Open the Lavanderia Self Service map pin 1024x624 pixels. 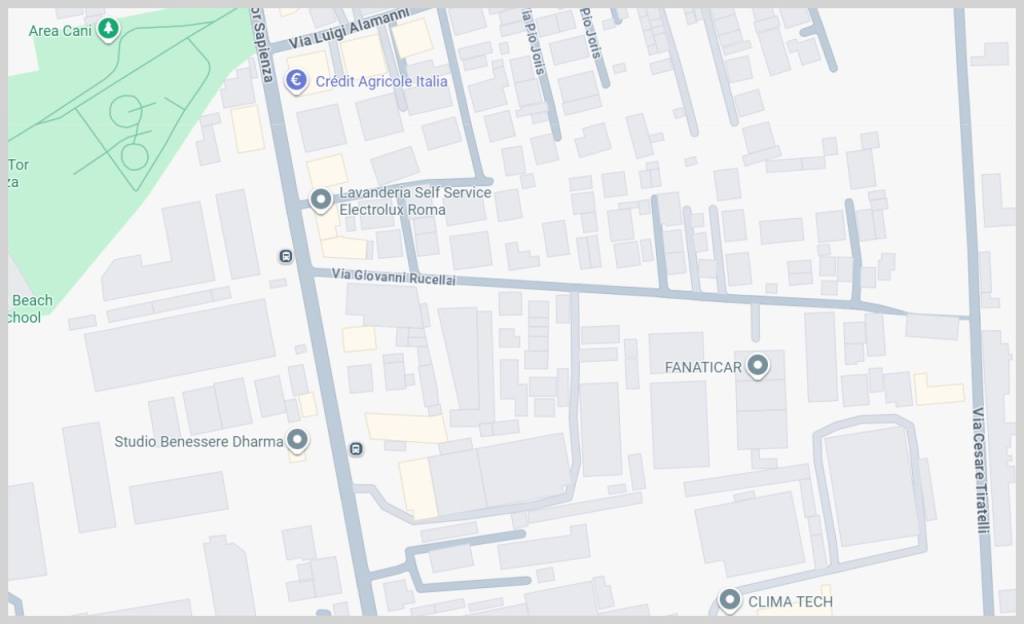coord(321,200)
